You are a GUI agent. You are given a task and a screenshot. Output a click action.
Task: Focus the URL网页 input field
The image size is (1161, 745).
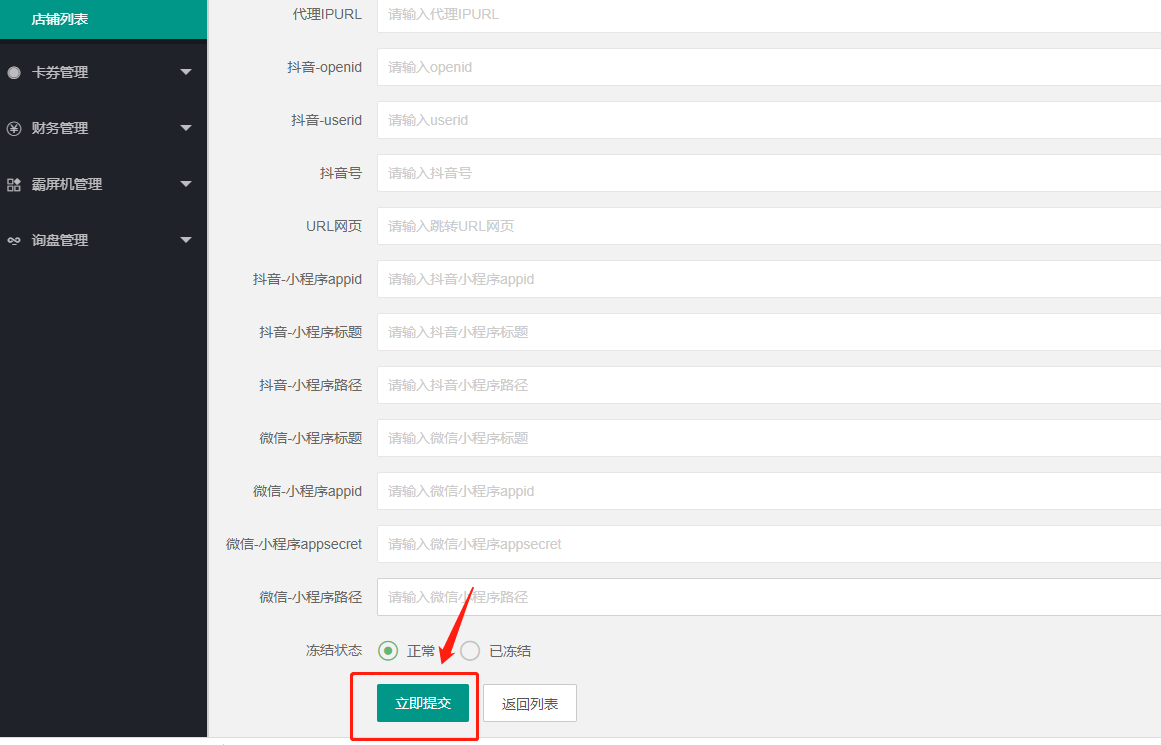tap(769, 226)
